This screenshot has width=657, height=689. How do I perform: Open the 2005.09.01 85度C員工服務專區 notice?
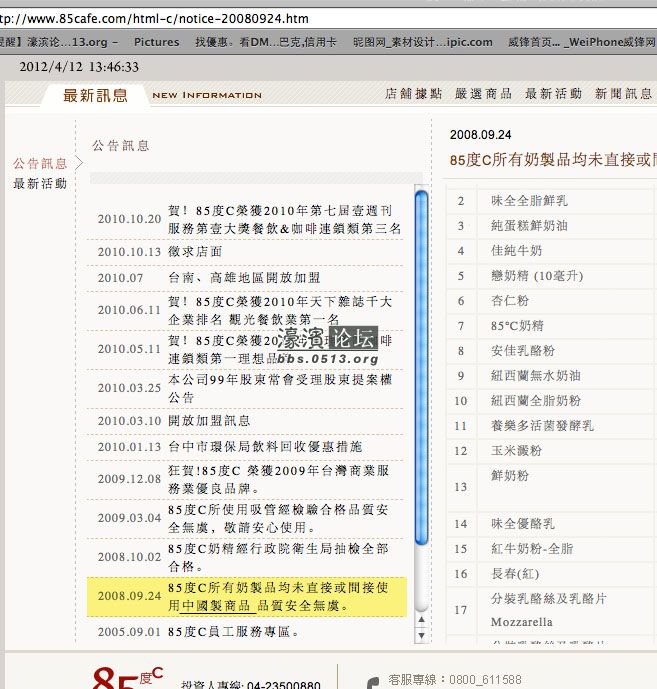point(234,632)
